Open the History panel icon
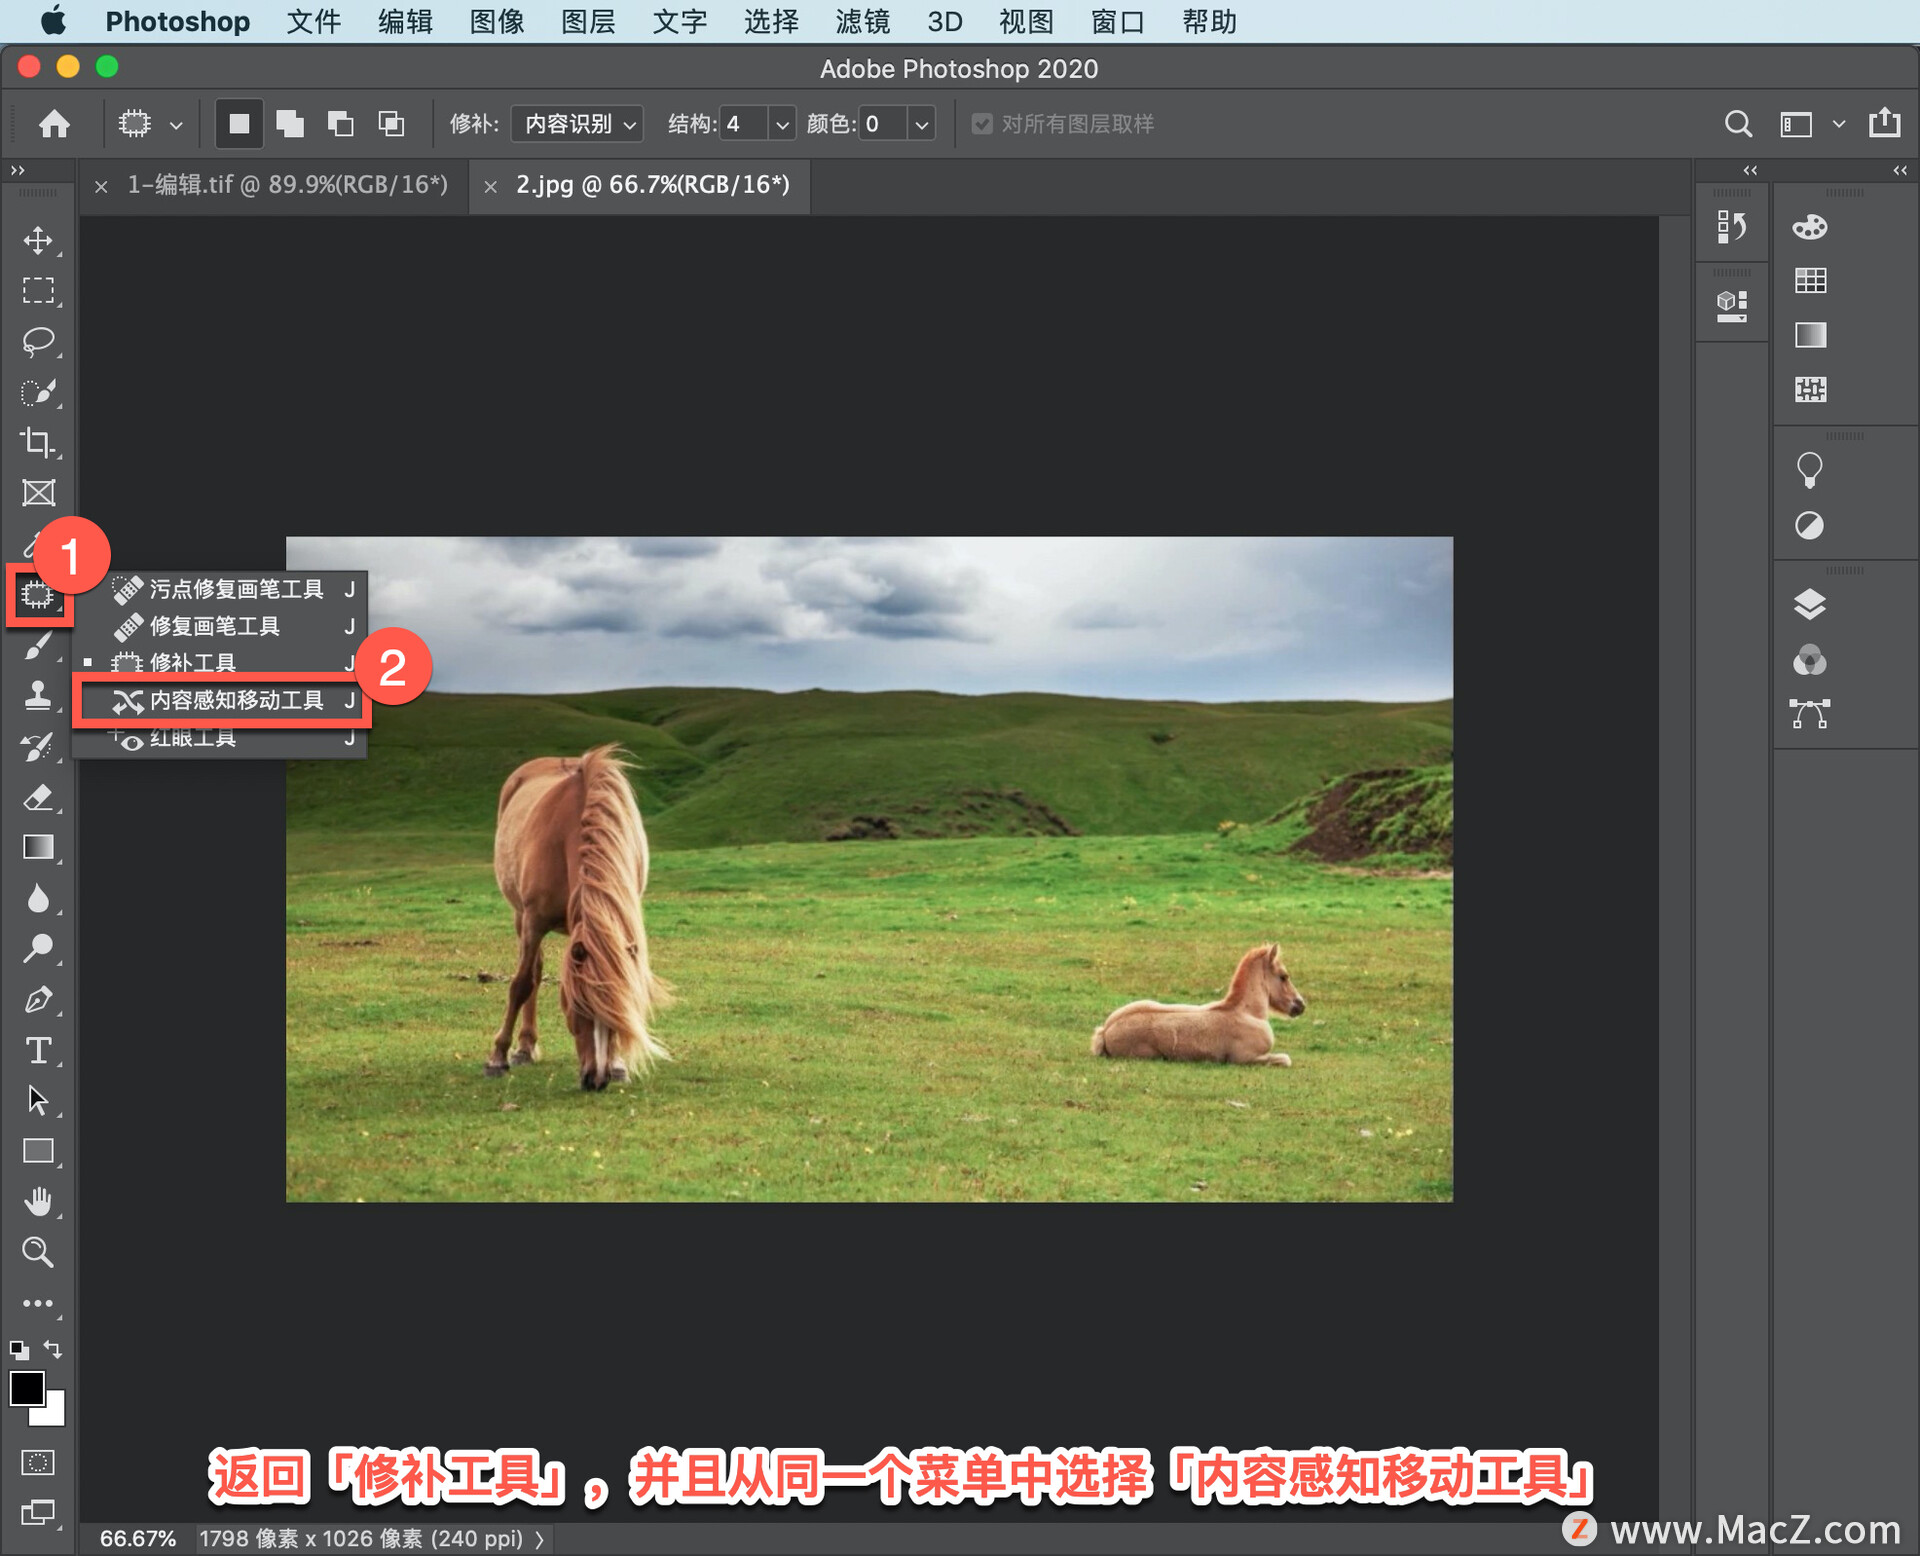Viewport: 1920px width, 1556px height. (x=1731, y=228)
